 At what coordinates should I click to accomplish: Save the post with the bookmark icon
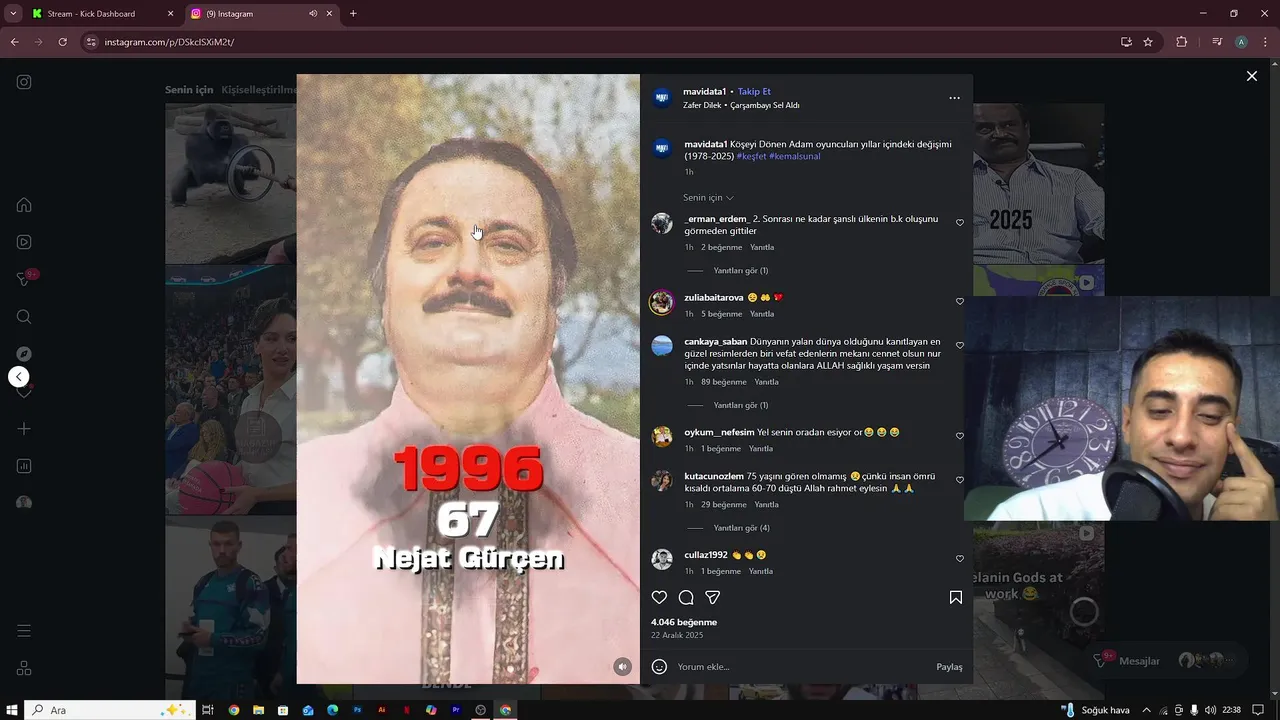coord(956,597)
